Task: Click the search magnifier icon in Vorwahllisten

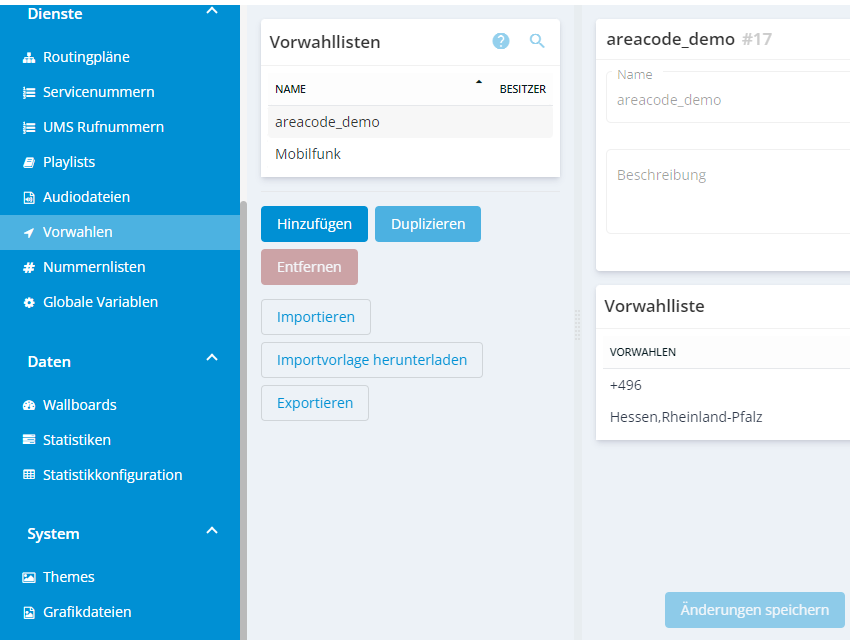Action: (x=537, y=41)
